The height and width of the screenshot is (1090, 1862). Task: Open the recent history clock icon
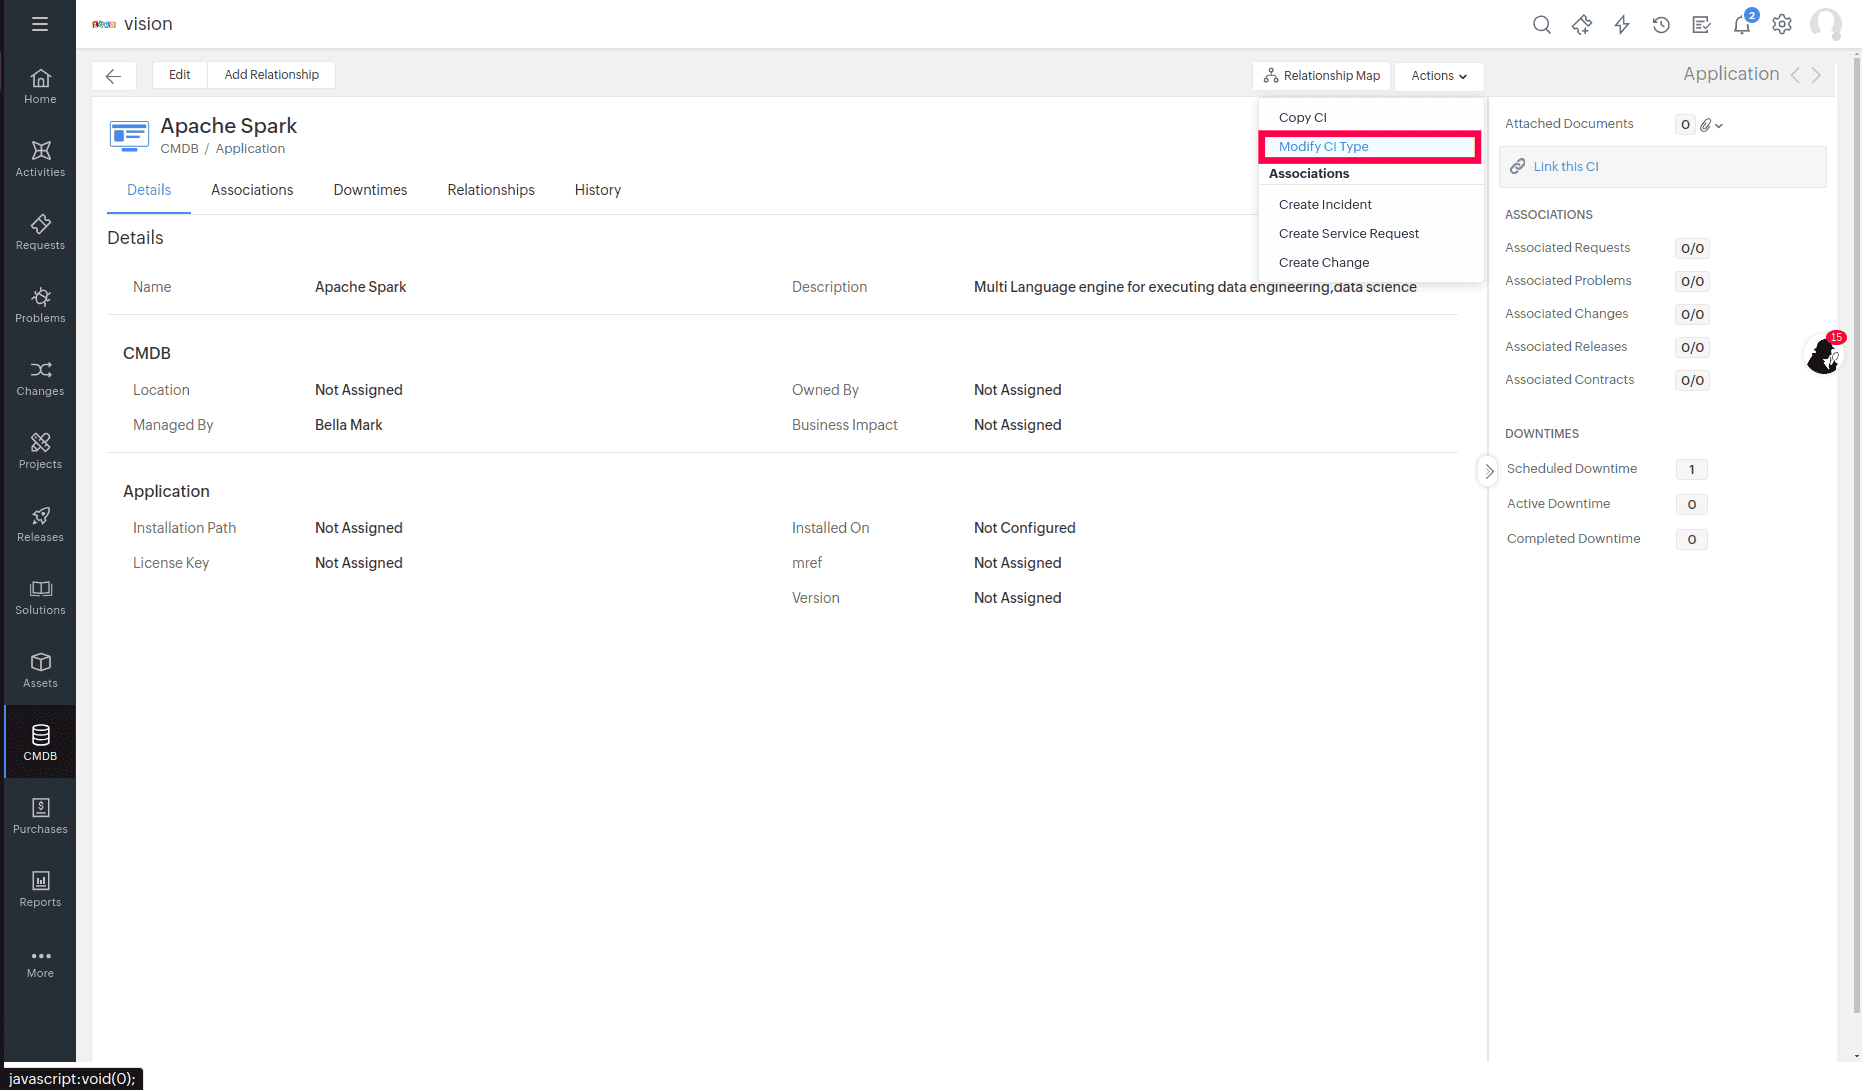[1661, 25]
